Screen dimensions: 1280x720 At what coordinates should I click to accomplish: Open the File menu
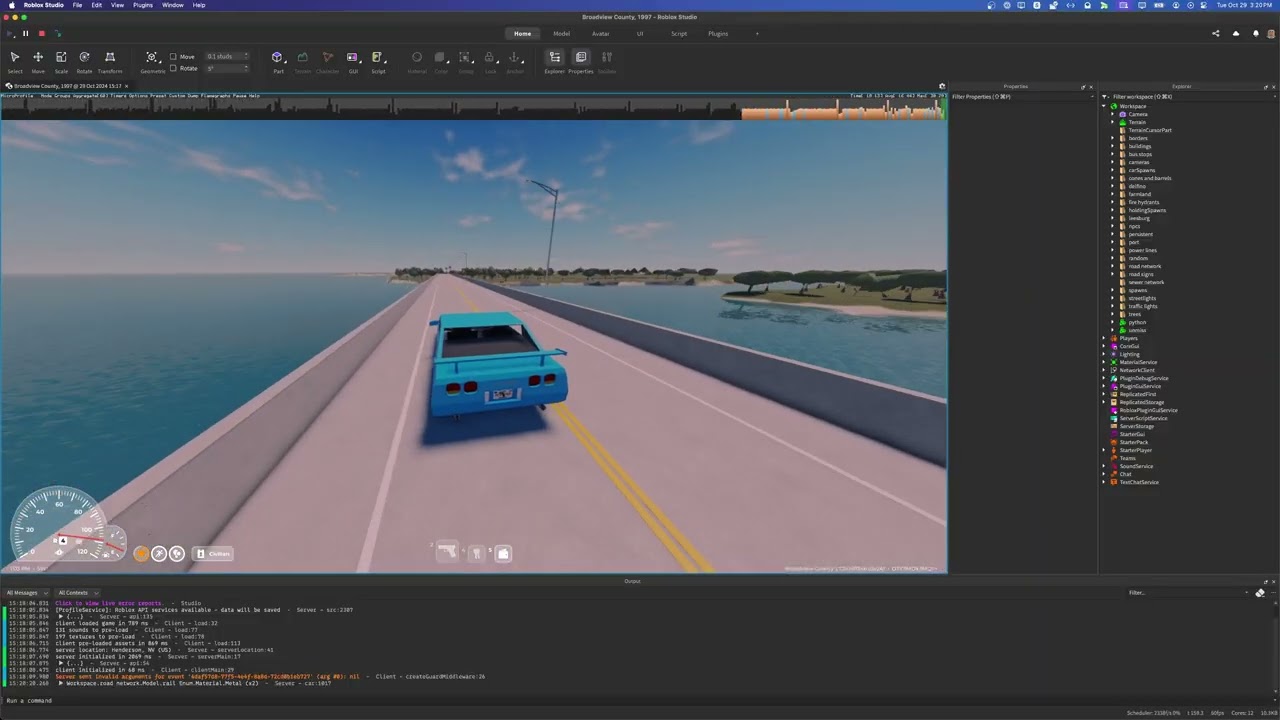click(x=77, y=5)
